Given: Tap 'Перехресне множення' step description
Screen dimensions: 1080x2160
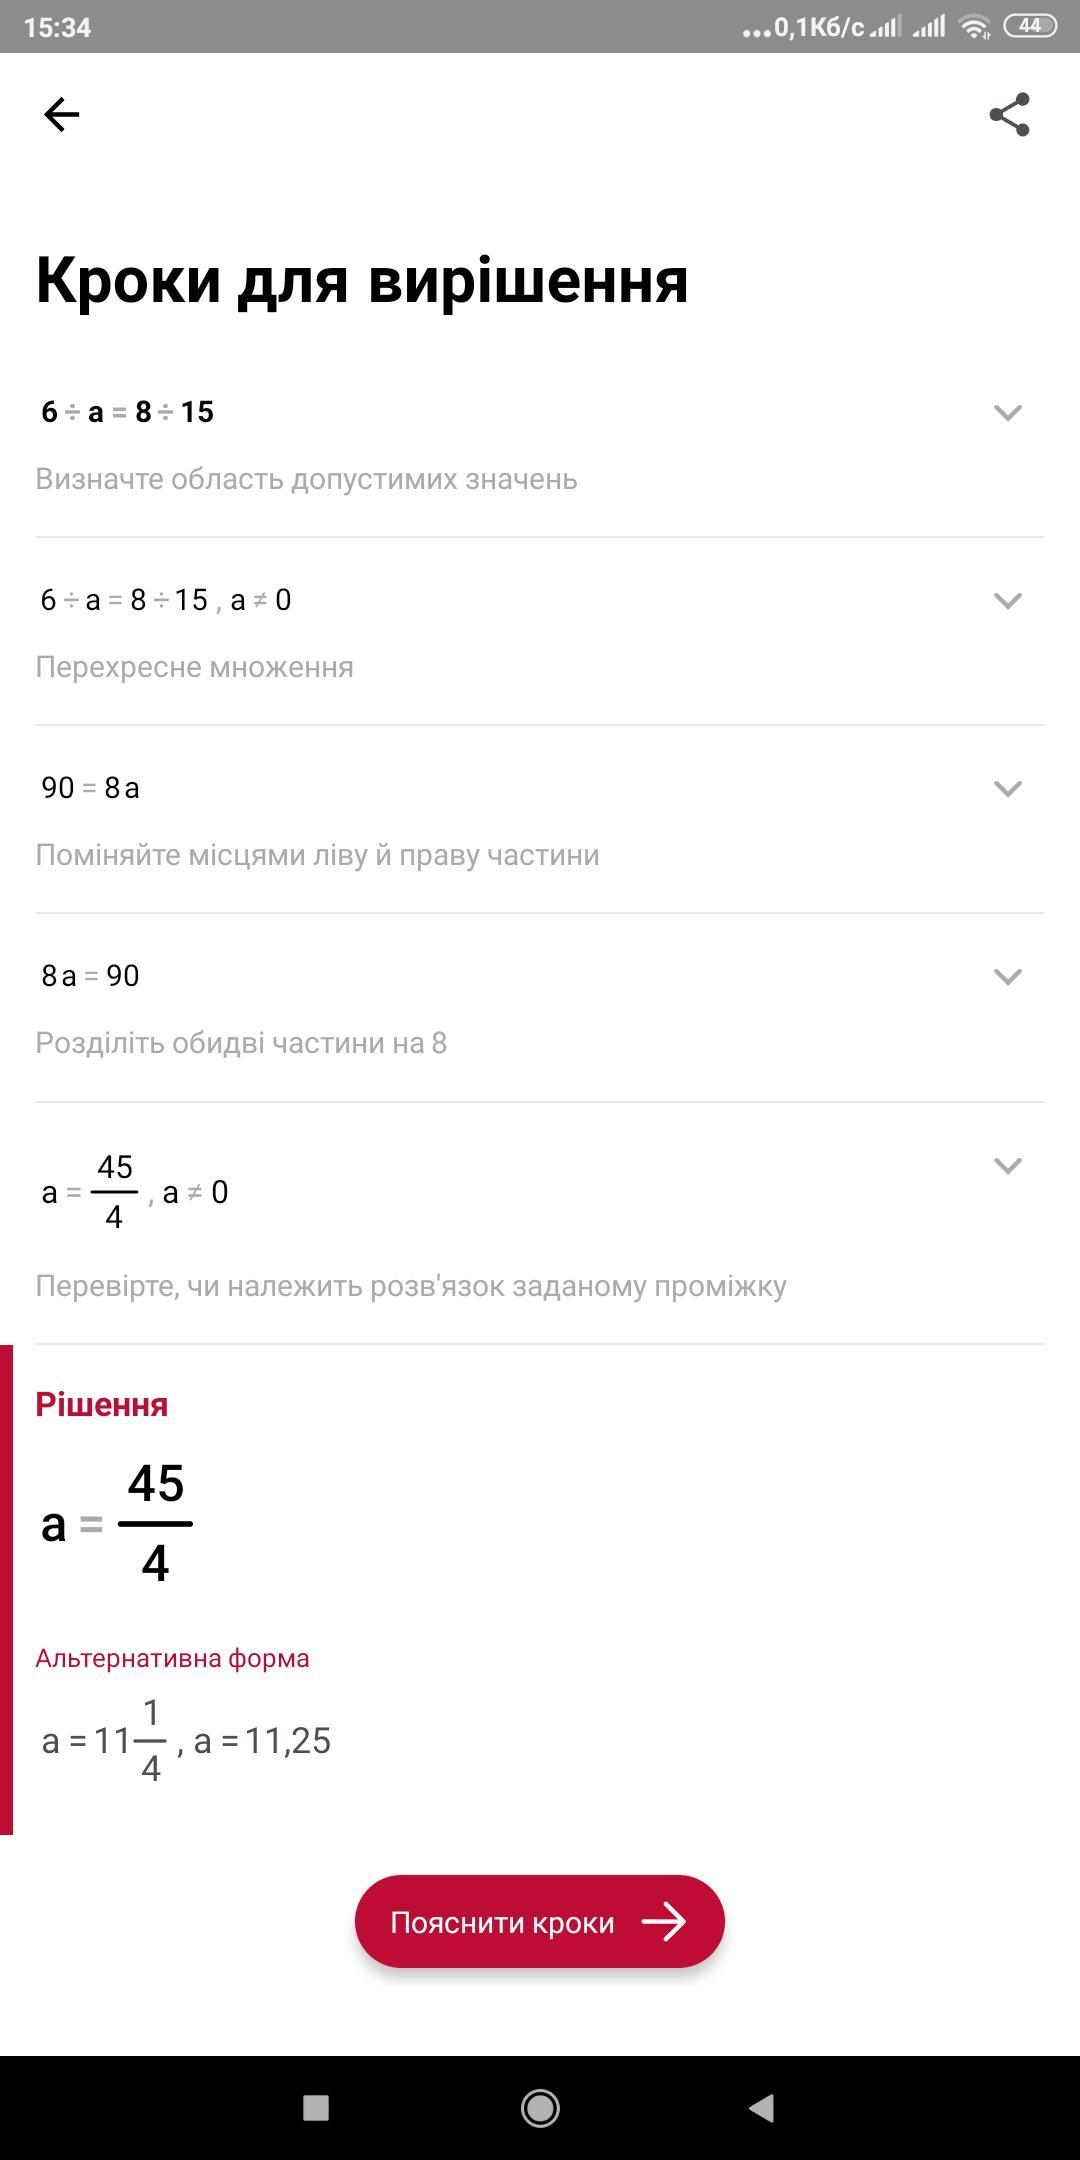Looking at the screenshot, I should [194, 667].
